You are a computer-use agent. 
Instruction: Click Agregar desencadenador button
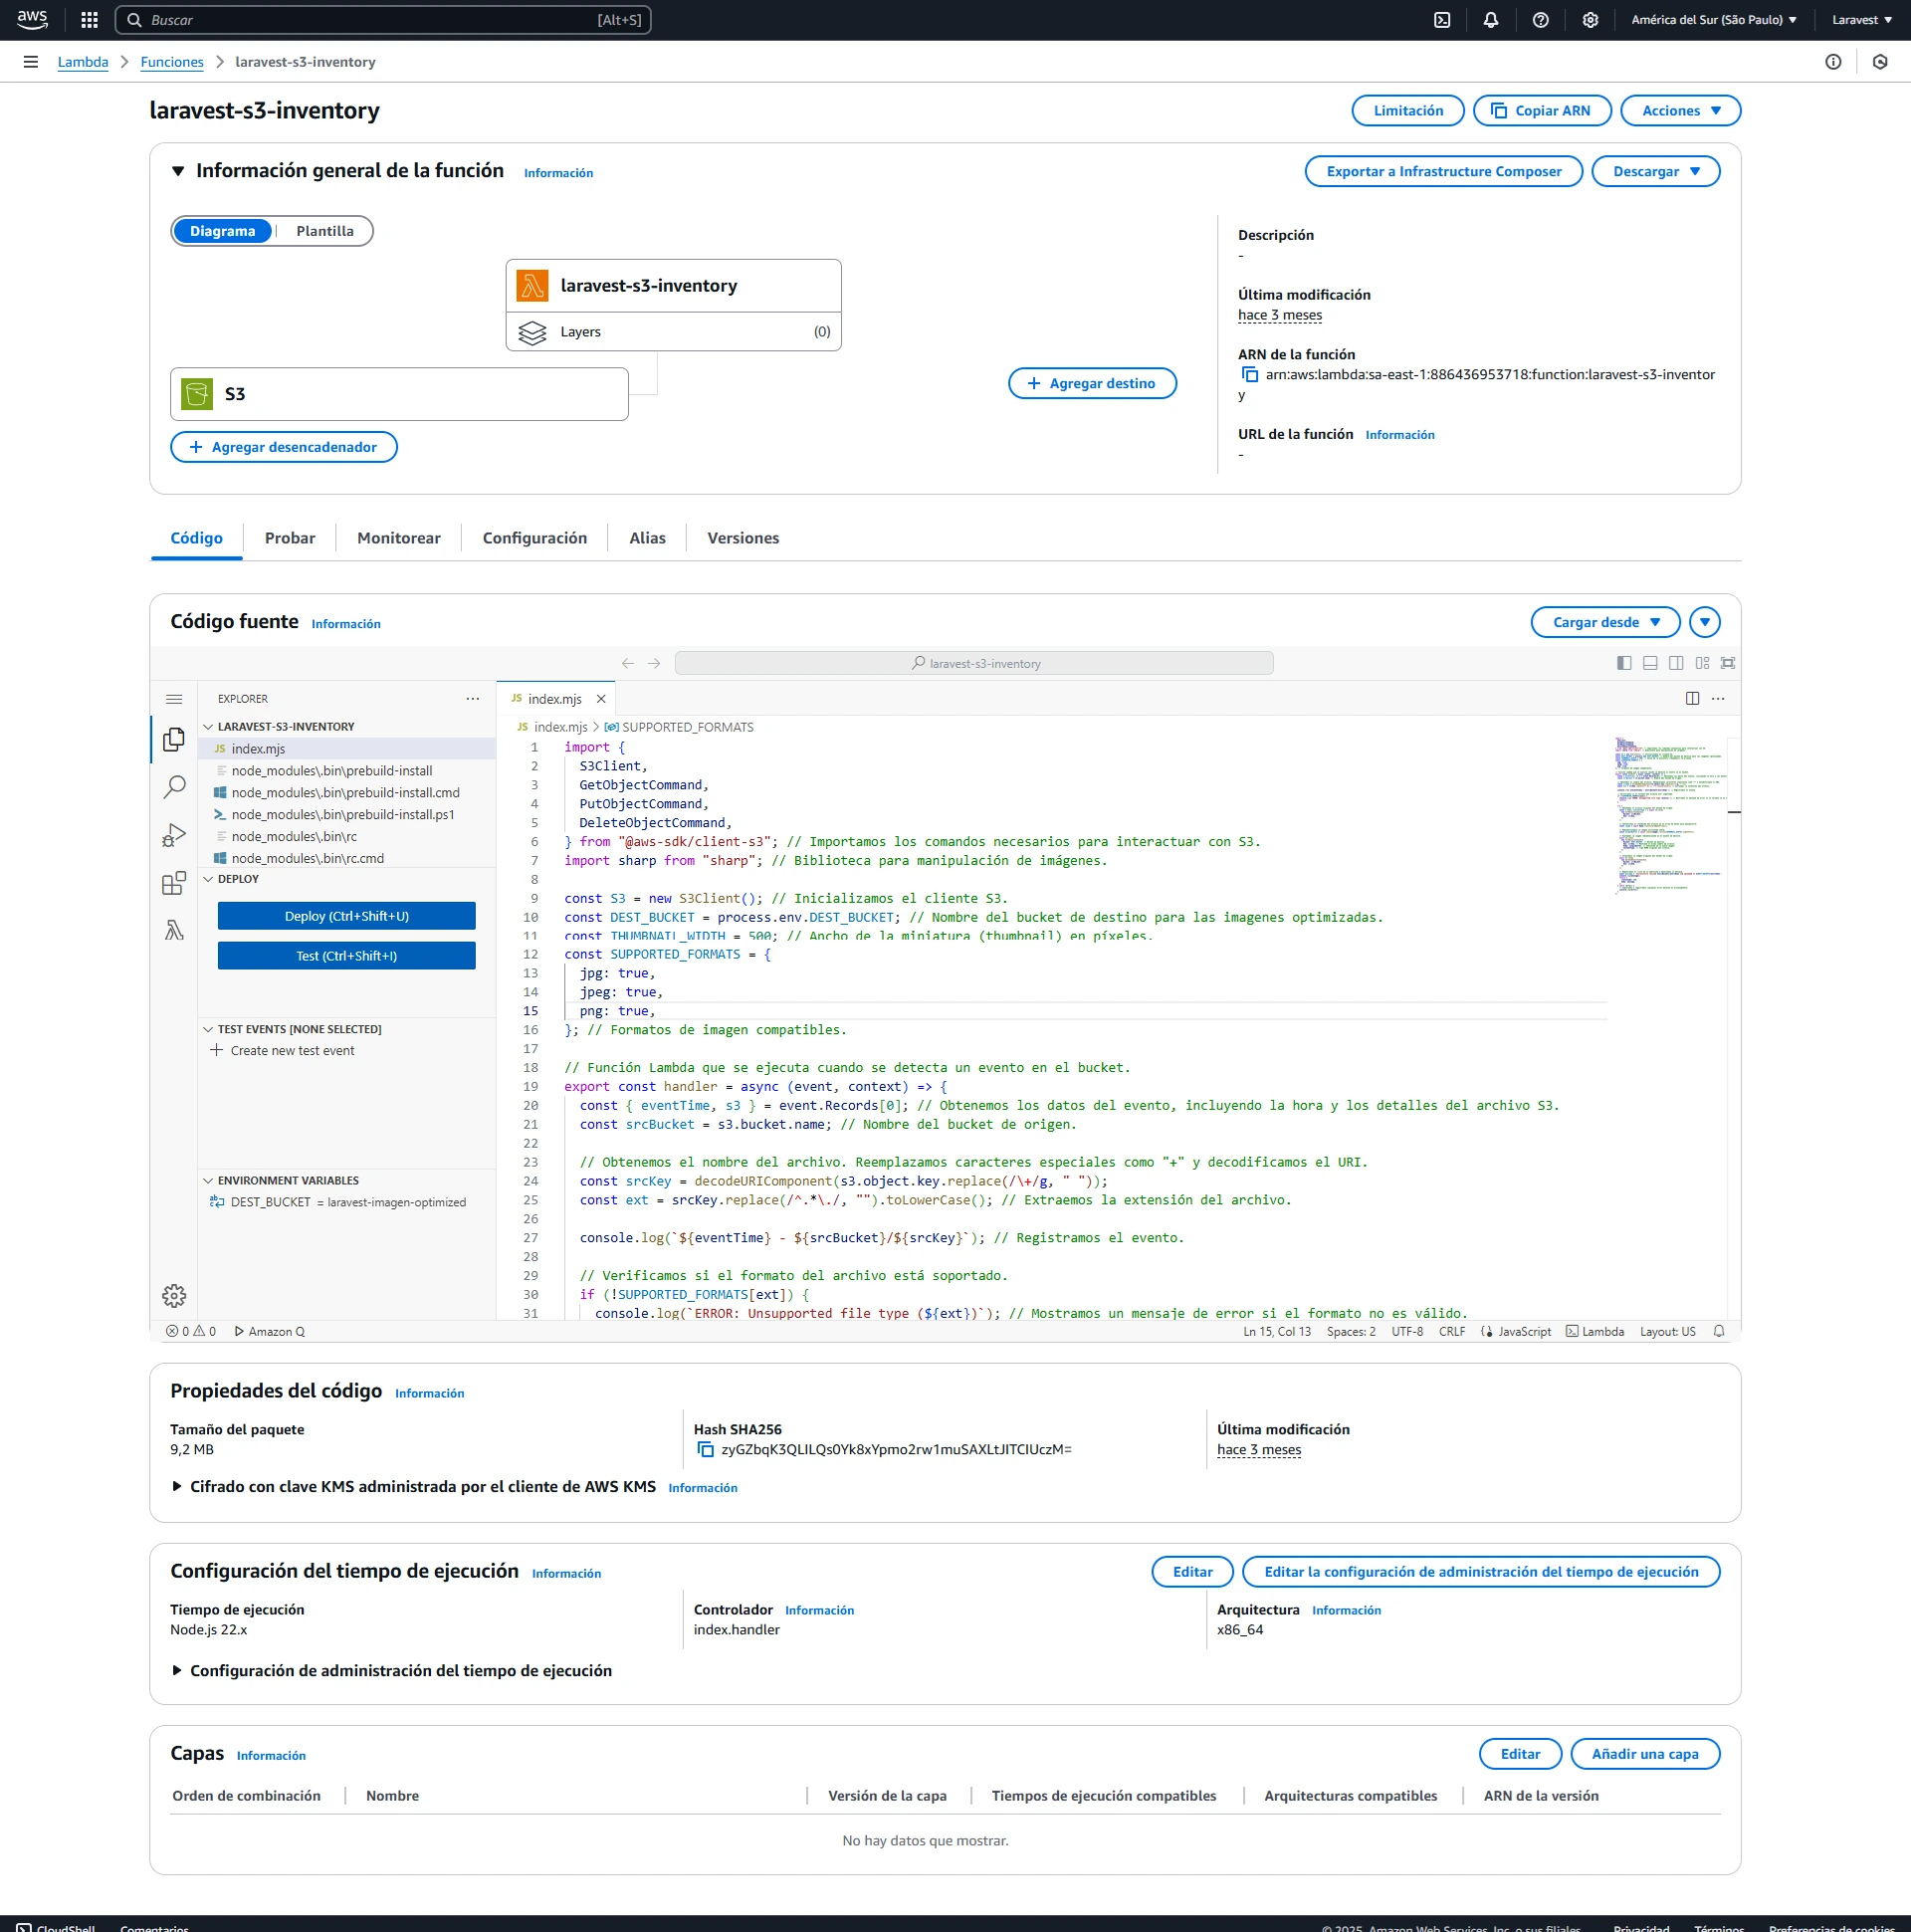[x=284, y=447]
